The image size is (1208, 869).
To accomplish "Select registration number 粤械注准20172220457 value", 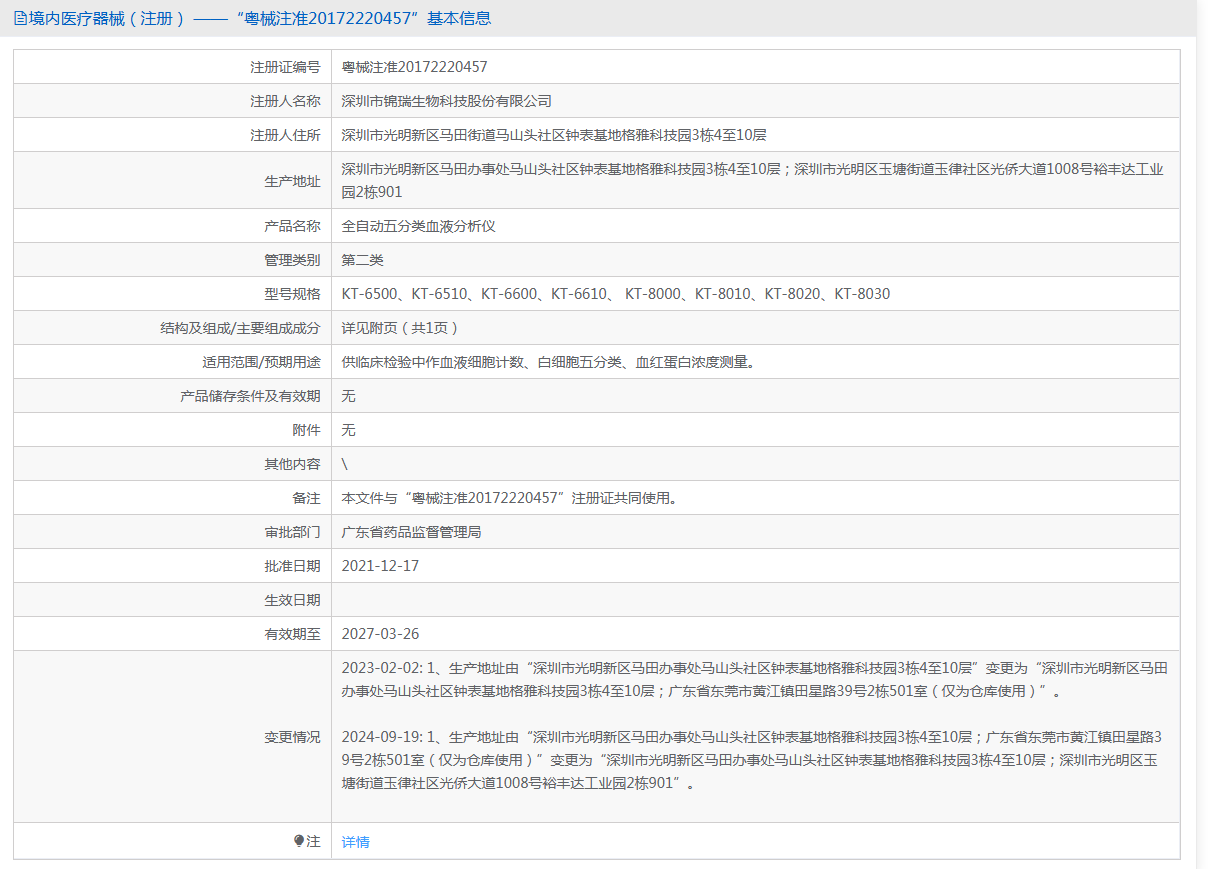I will click(x=415, y=67).
